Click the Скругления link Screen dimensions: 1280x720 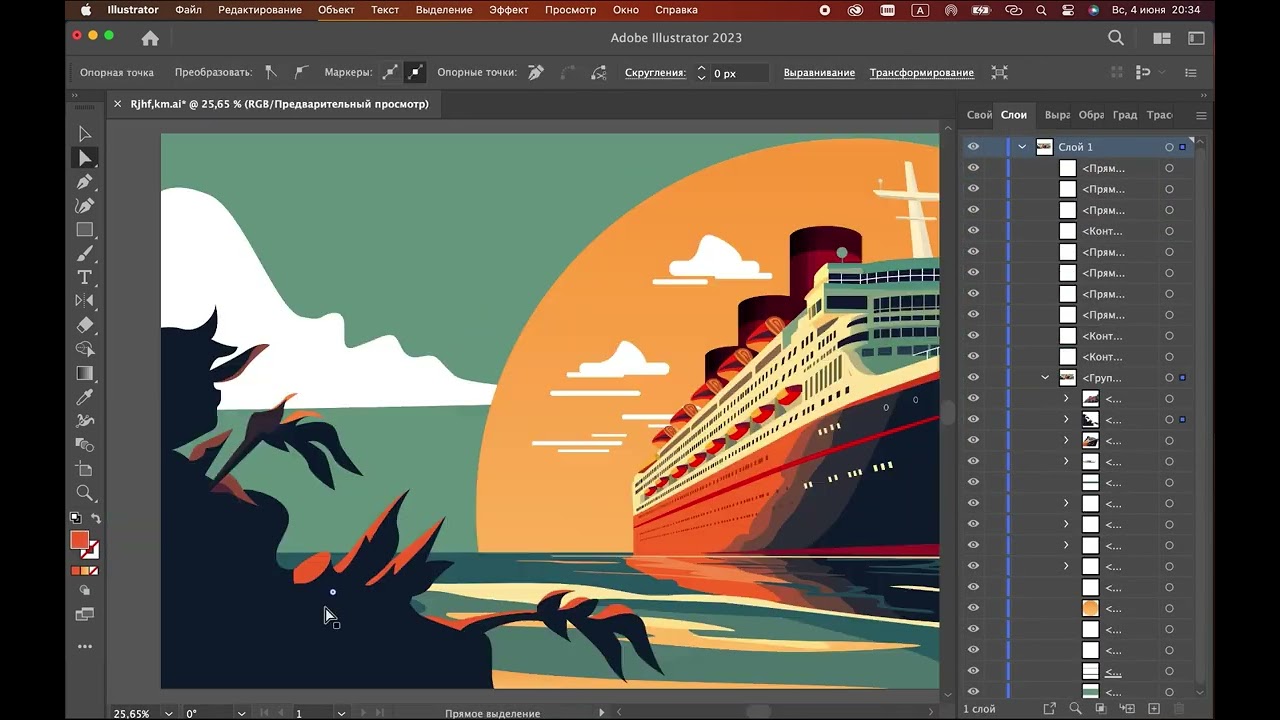655,73
